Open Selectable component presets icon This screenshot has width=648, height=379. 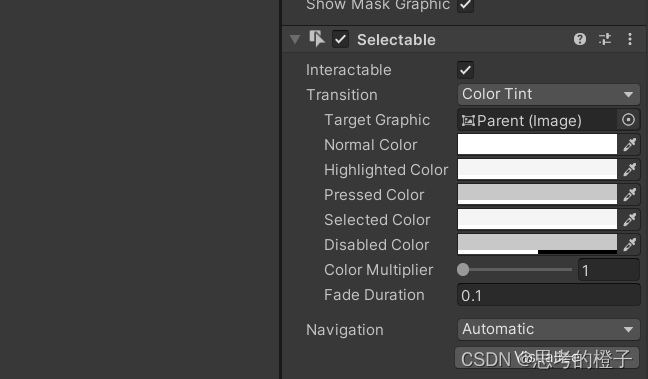[x=605, y=39]
